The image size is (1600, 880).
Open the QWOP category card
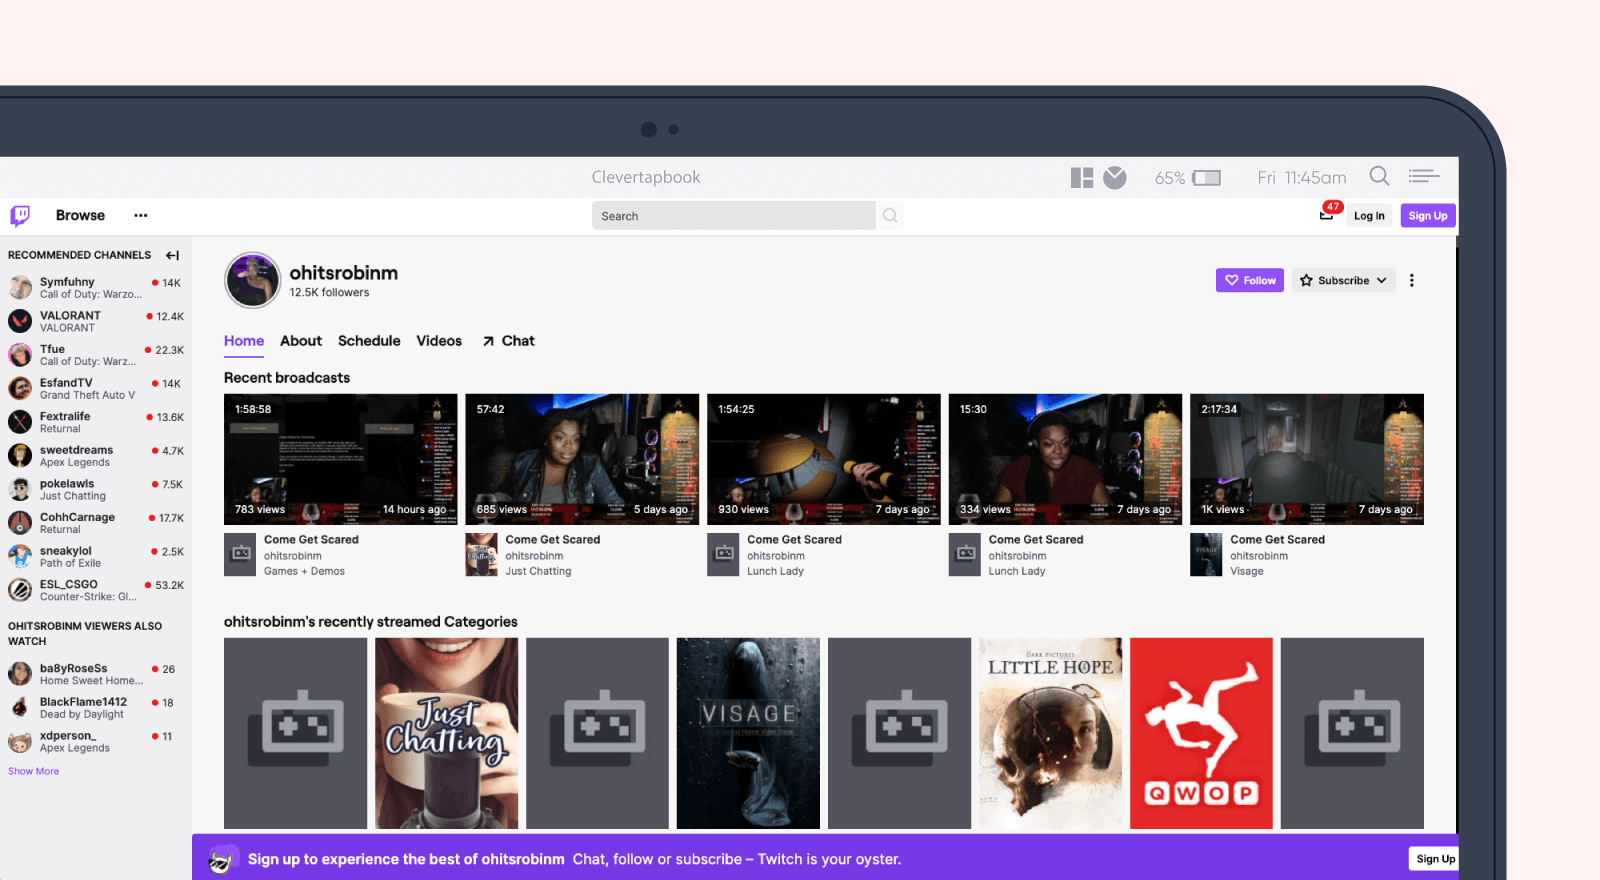(x=1201, y=733)
